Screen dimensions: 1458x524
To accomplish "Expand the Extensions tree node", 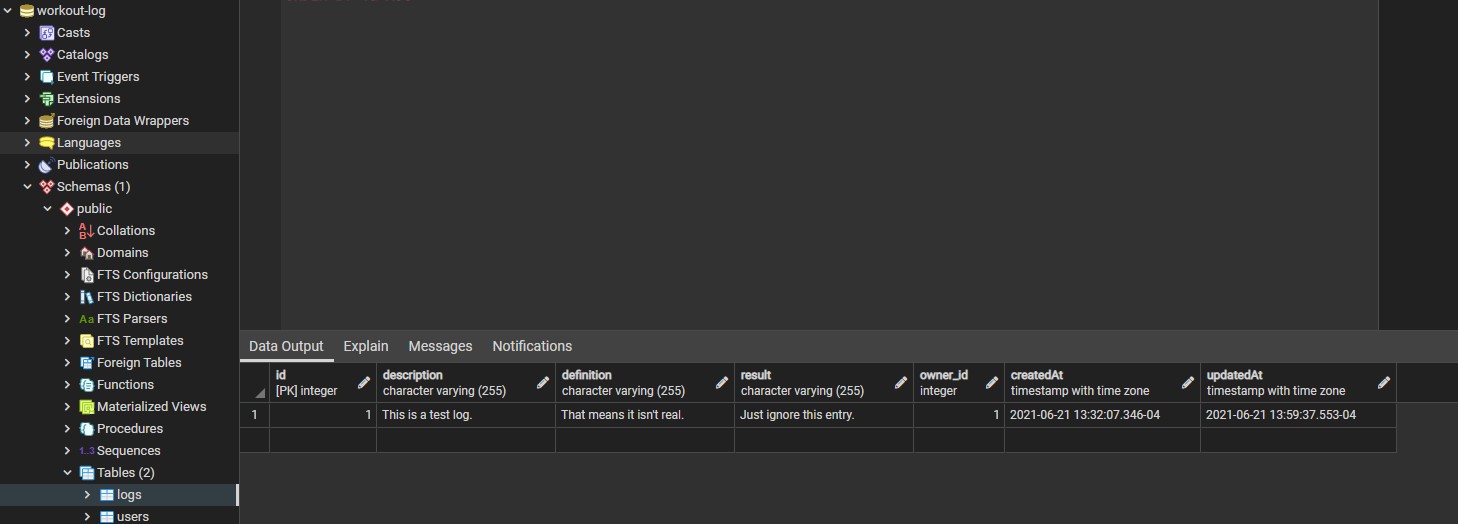I will pyautogui.click(x=28, y=99).
